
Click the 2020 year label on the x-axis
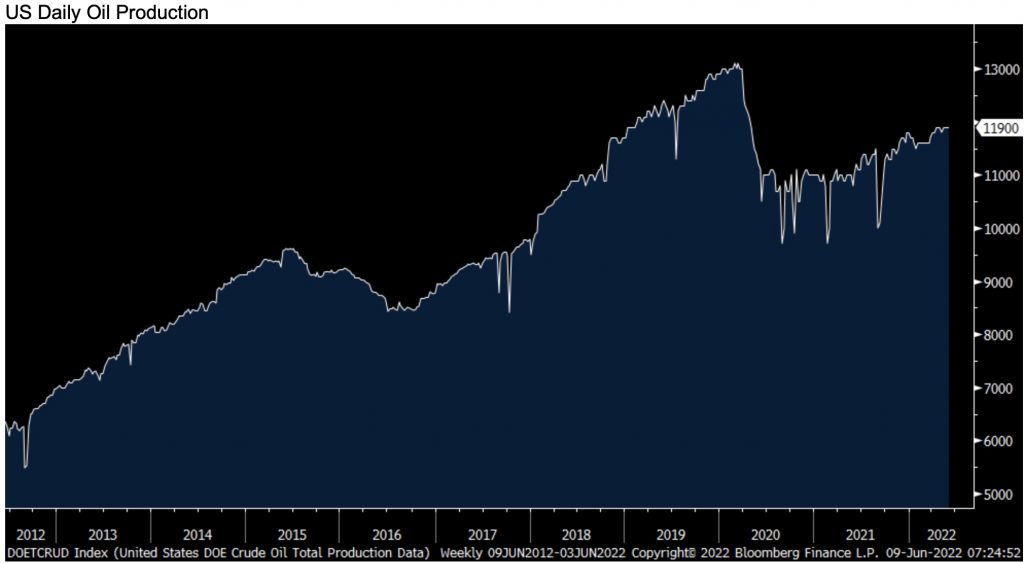point(766,534)
